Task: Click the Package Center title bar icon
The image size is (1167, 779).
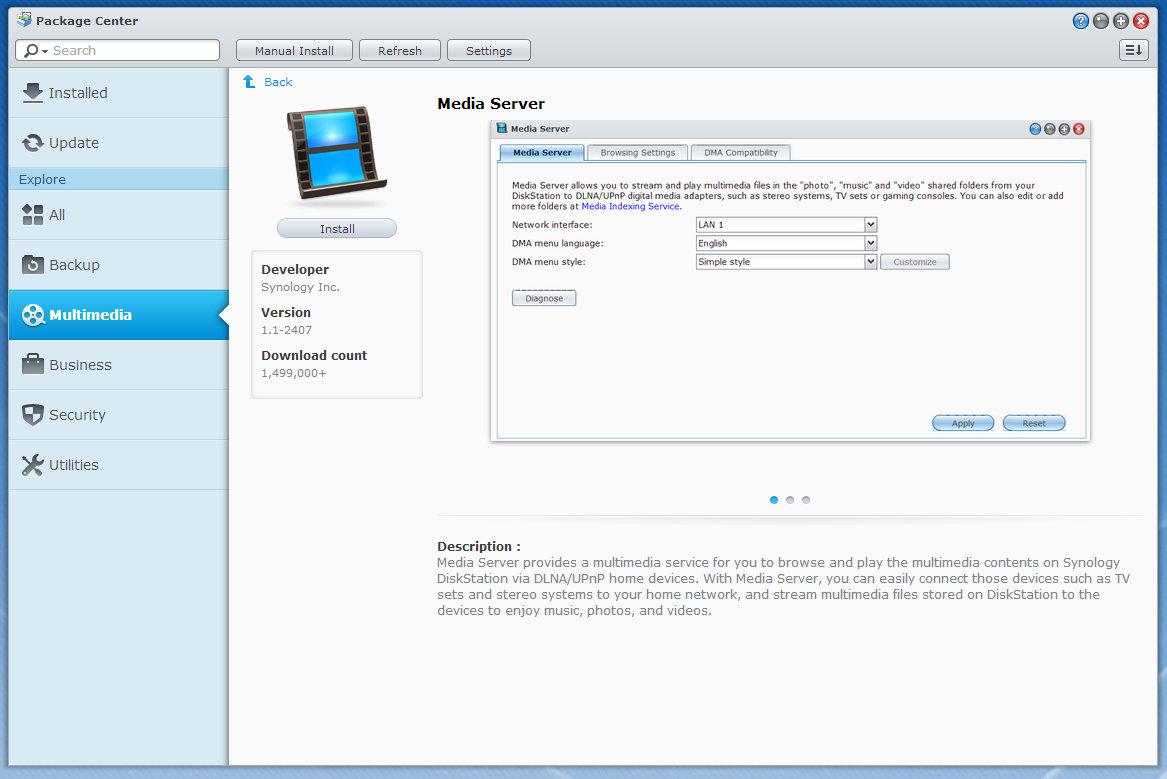Action: pos(25,19)
